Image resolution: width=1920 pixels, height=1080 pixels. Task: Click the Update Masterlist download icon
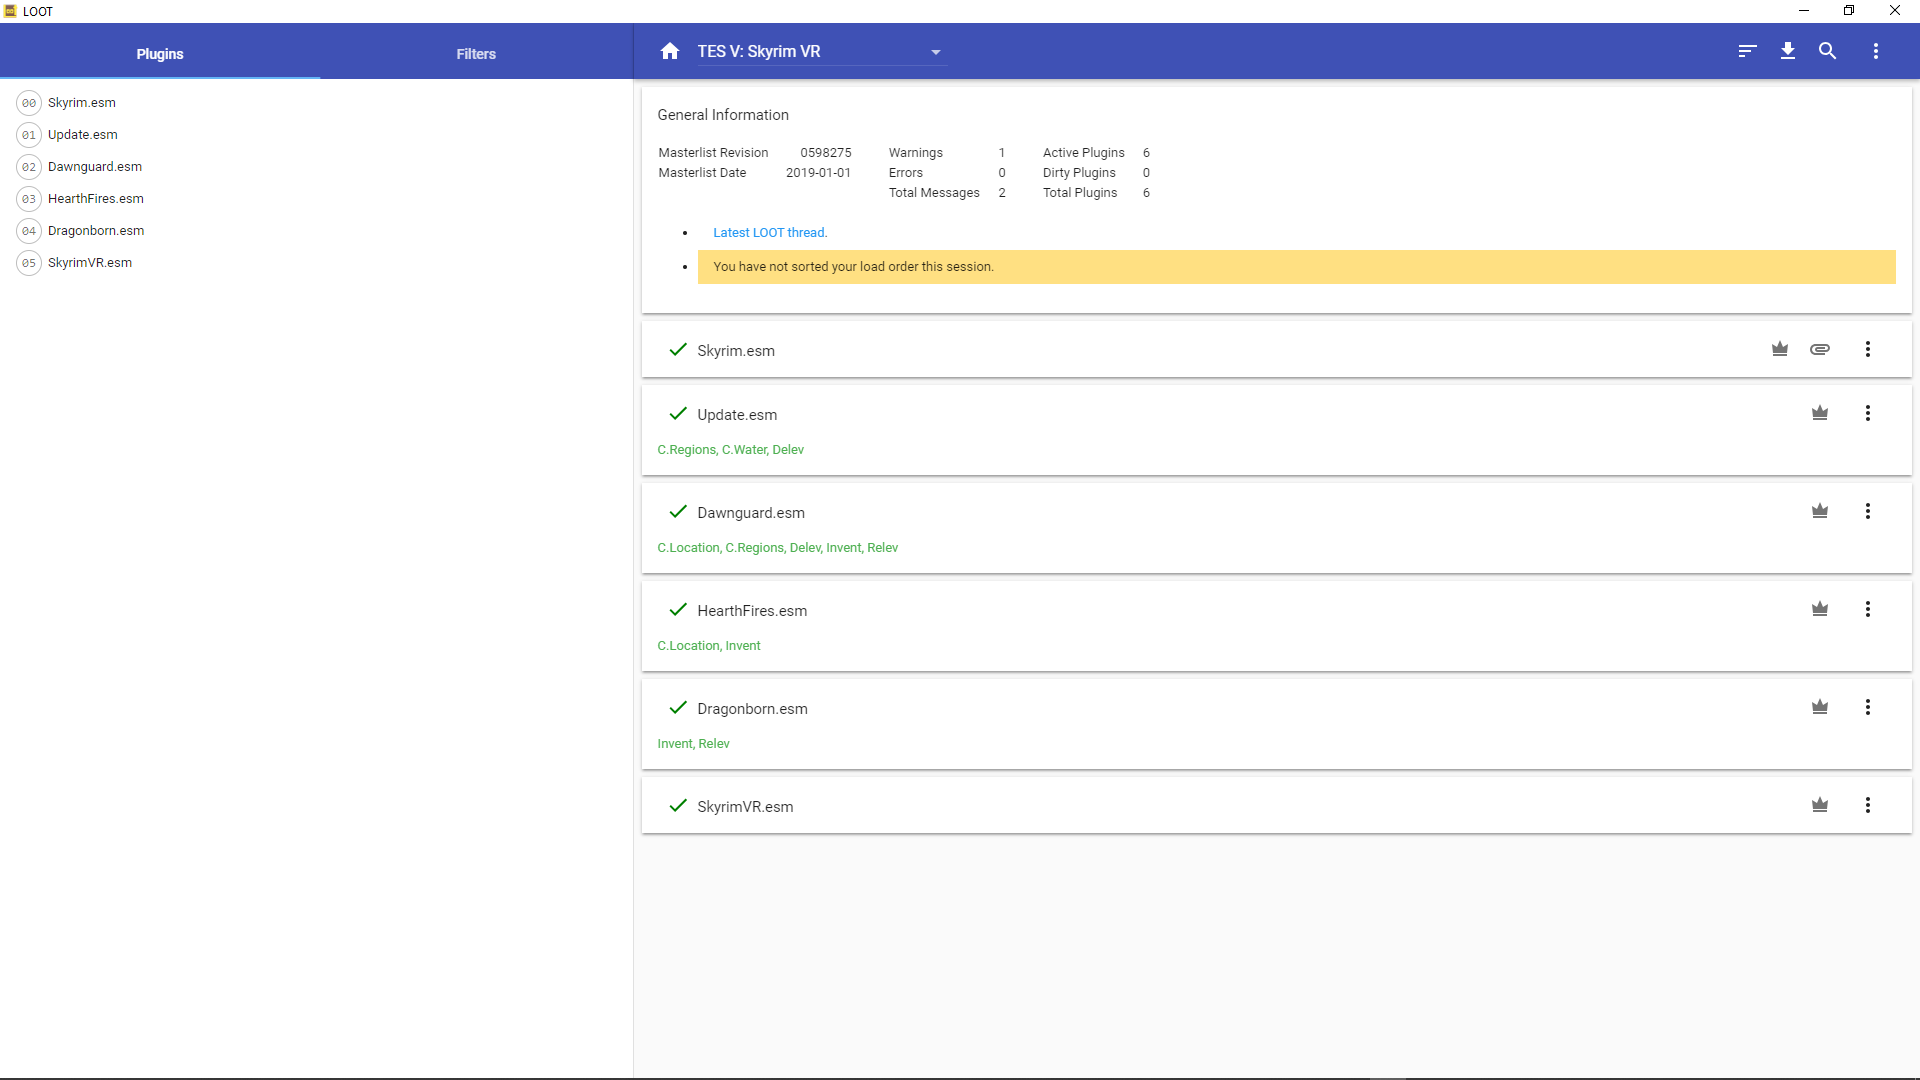1788,51
